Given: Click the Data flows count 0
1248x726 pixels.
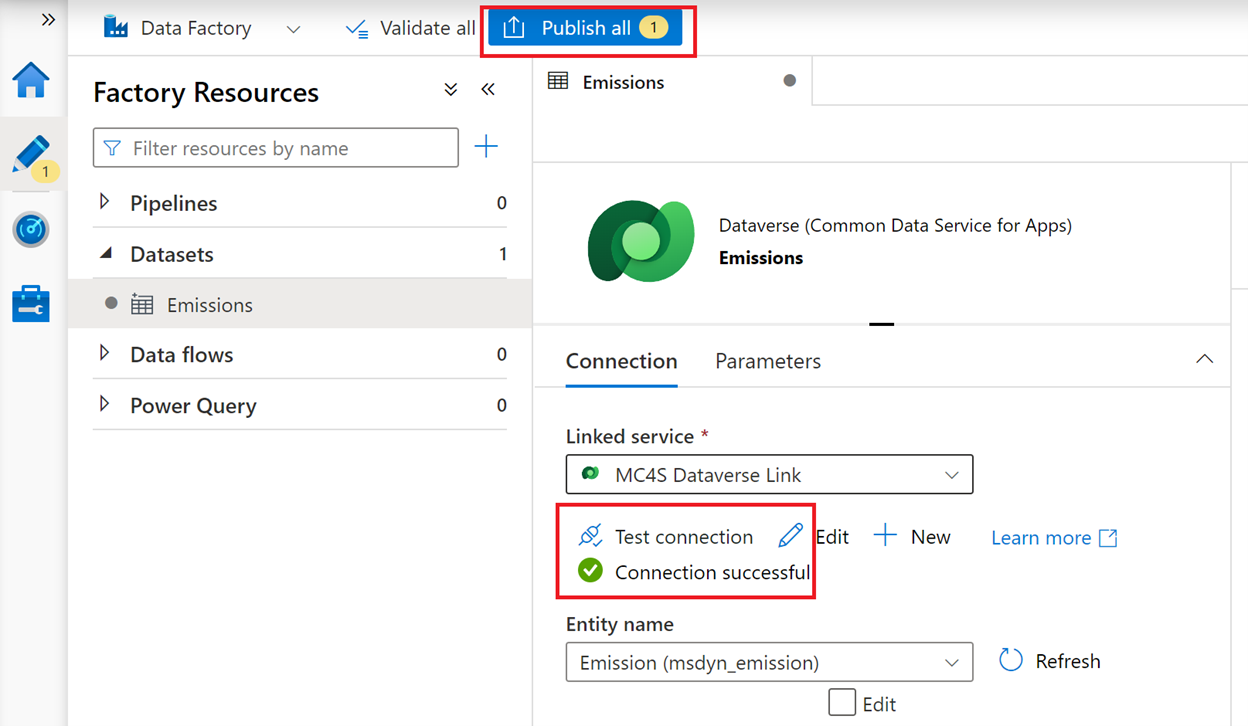Looking at the screenshot, I should point(502,354).
